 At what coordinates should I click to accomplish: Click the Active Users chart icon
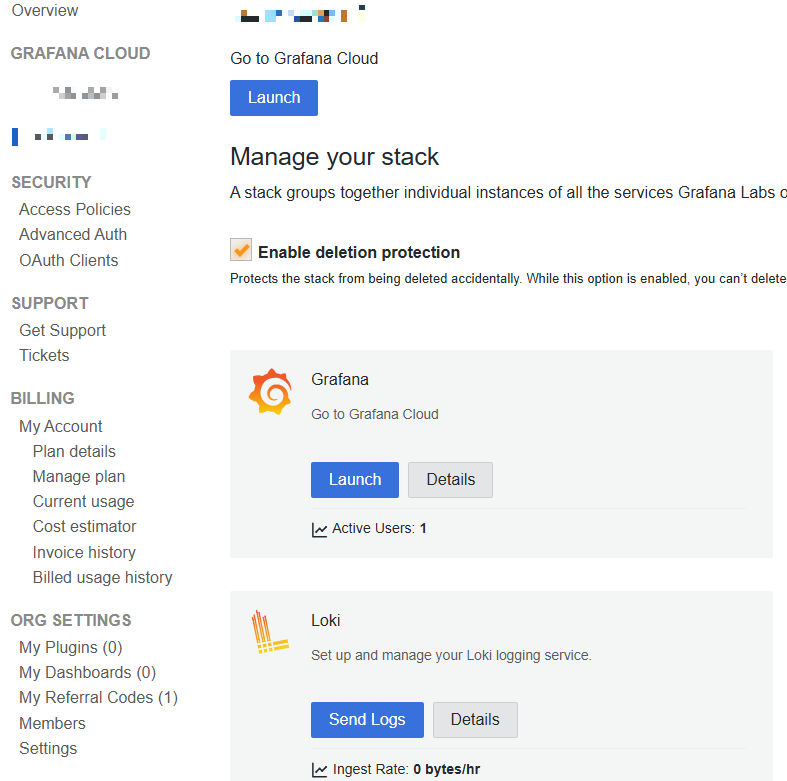point(319,530)
